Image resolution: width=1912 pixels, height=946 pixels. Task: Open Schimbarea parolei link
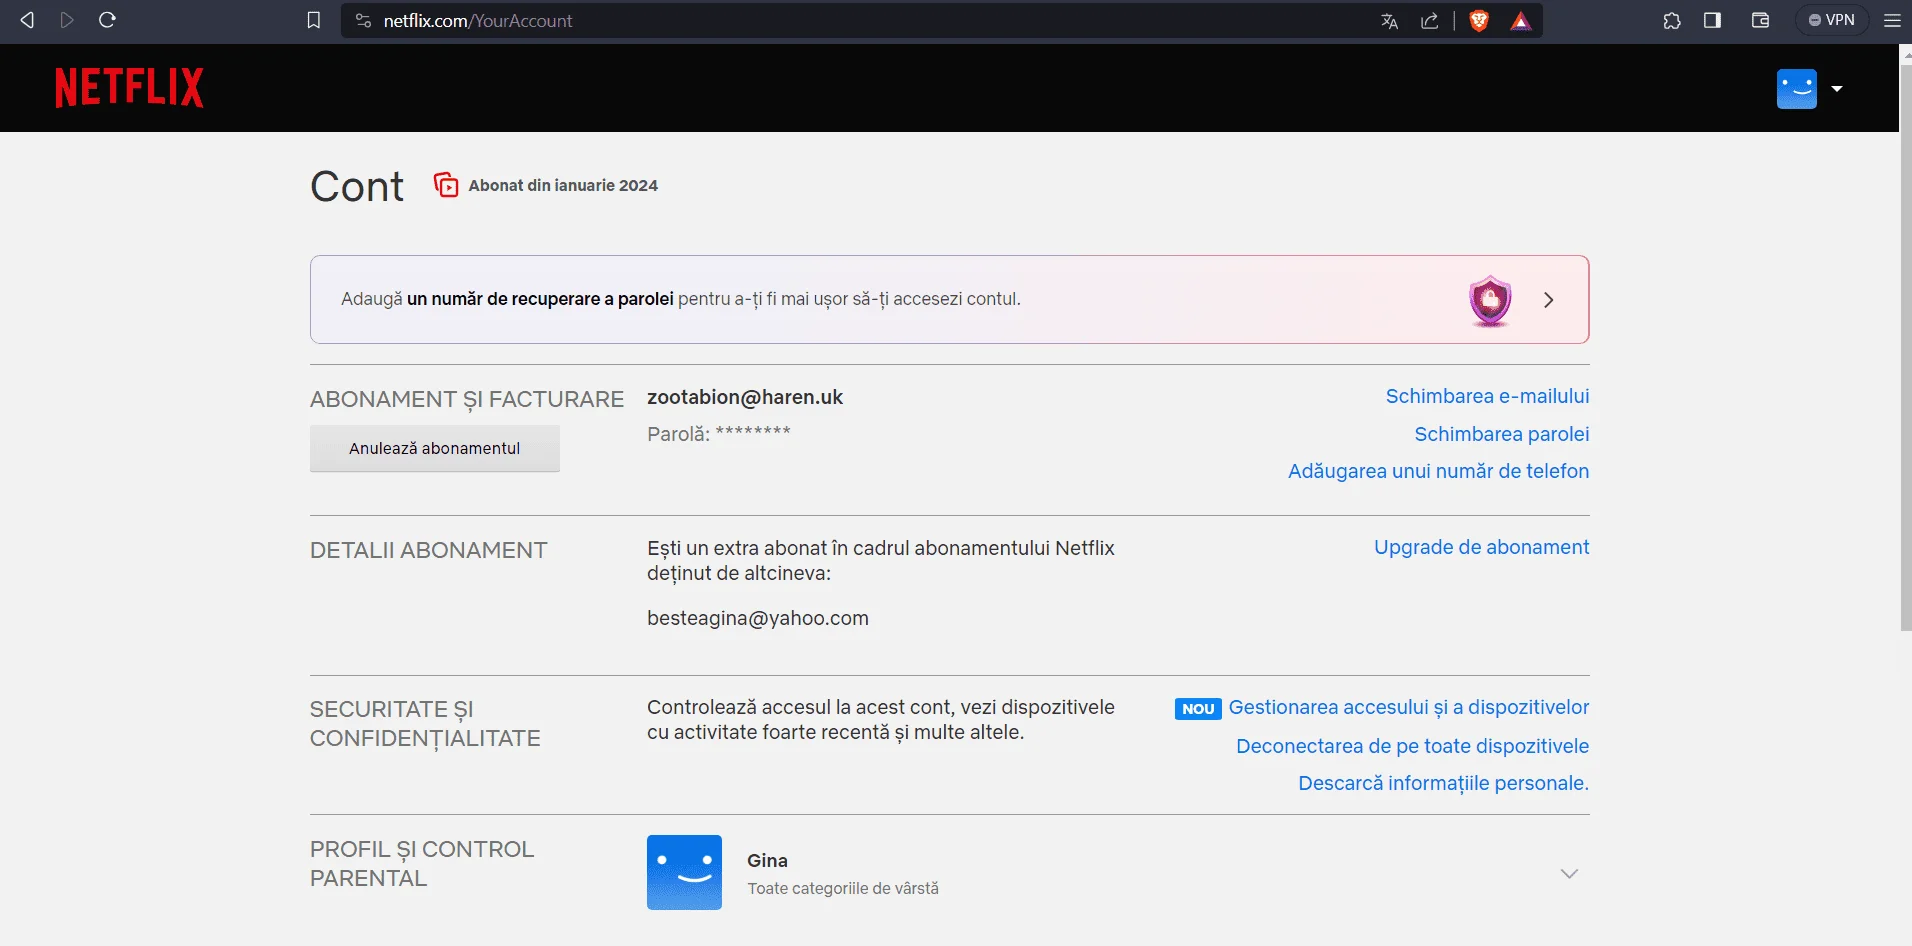click(x=1501, y=434)
